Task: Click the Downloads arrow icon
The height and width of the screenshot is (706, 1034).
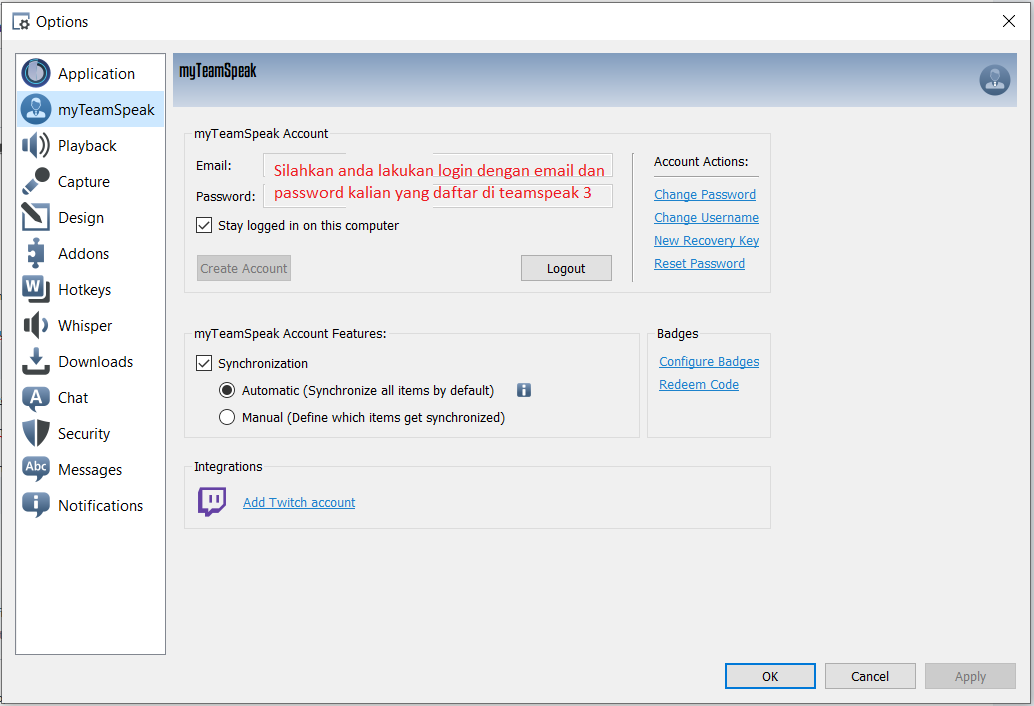Action: tap(36, 361)
